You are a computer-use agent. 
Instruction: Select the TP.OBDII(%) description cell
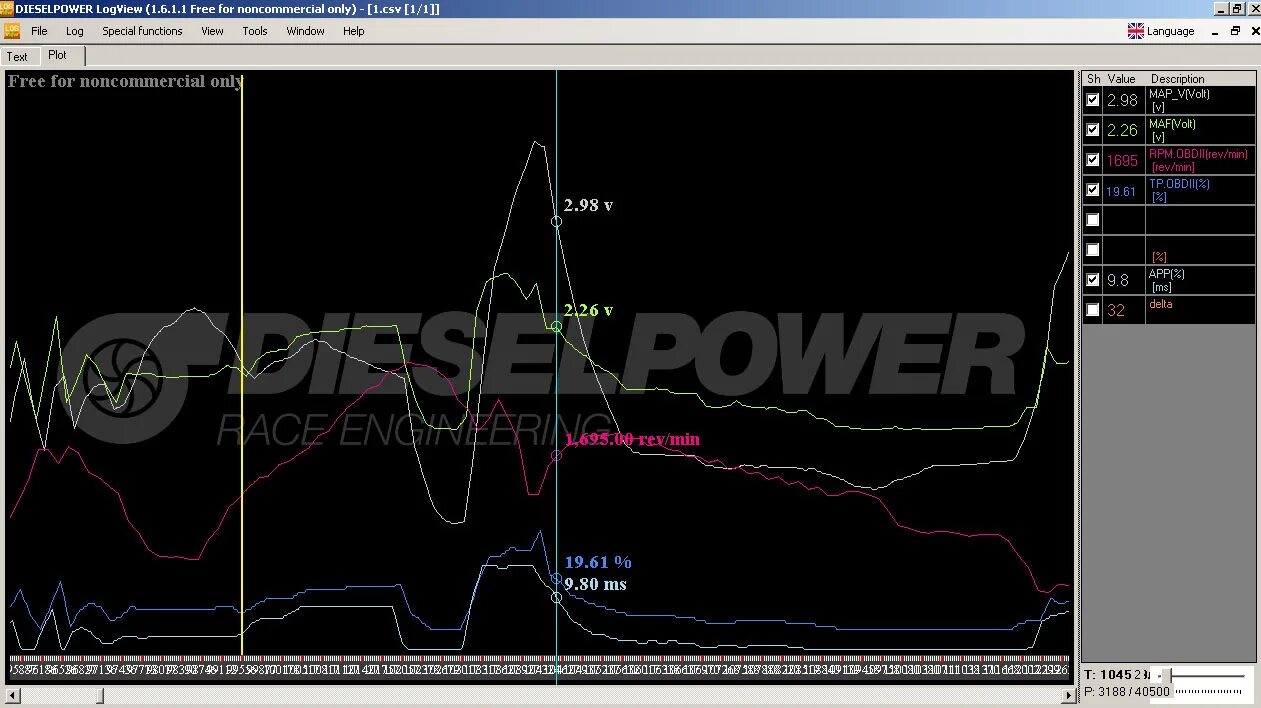tap(1200, 190)
